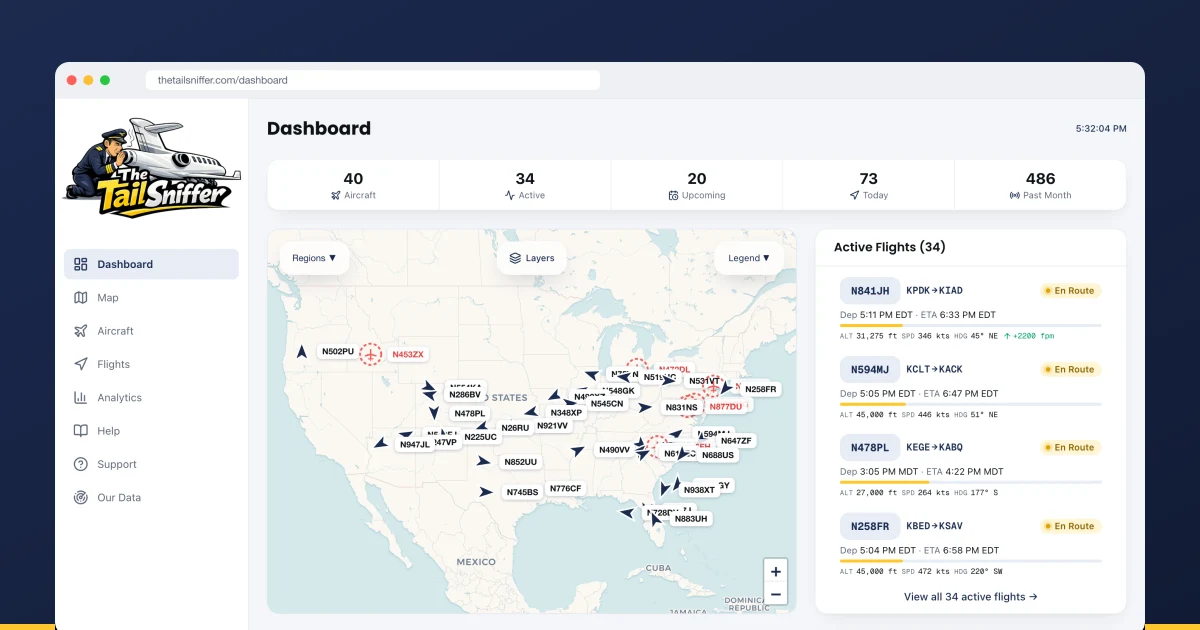1200x630 pixels.
Task: Open N258FR badge in Active Flights list
Action: [x=870, y=526]
